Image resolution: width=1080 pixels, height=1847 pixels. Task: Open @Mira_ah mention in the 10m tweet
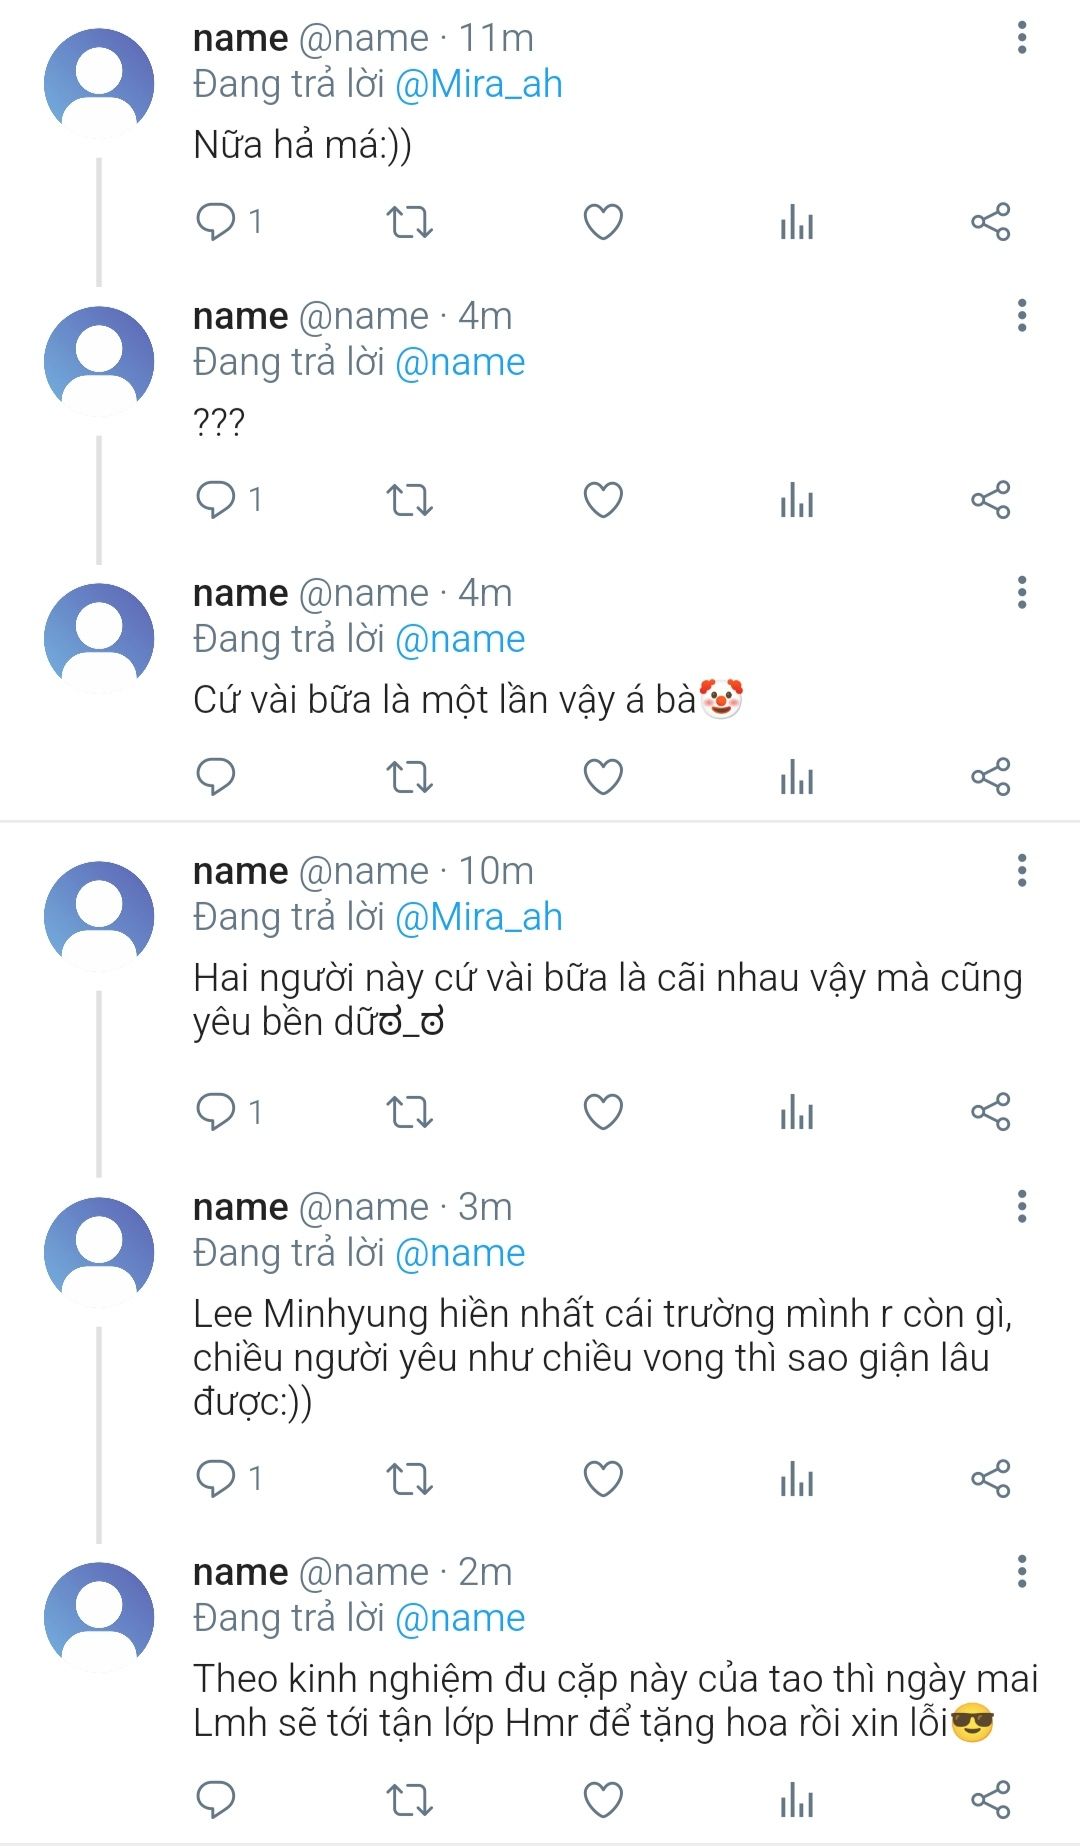pyautogui.click(x=479, y=918)
